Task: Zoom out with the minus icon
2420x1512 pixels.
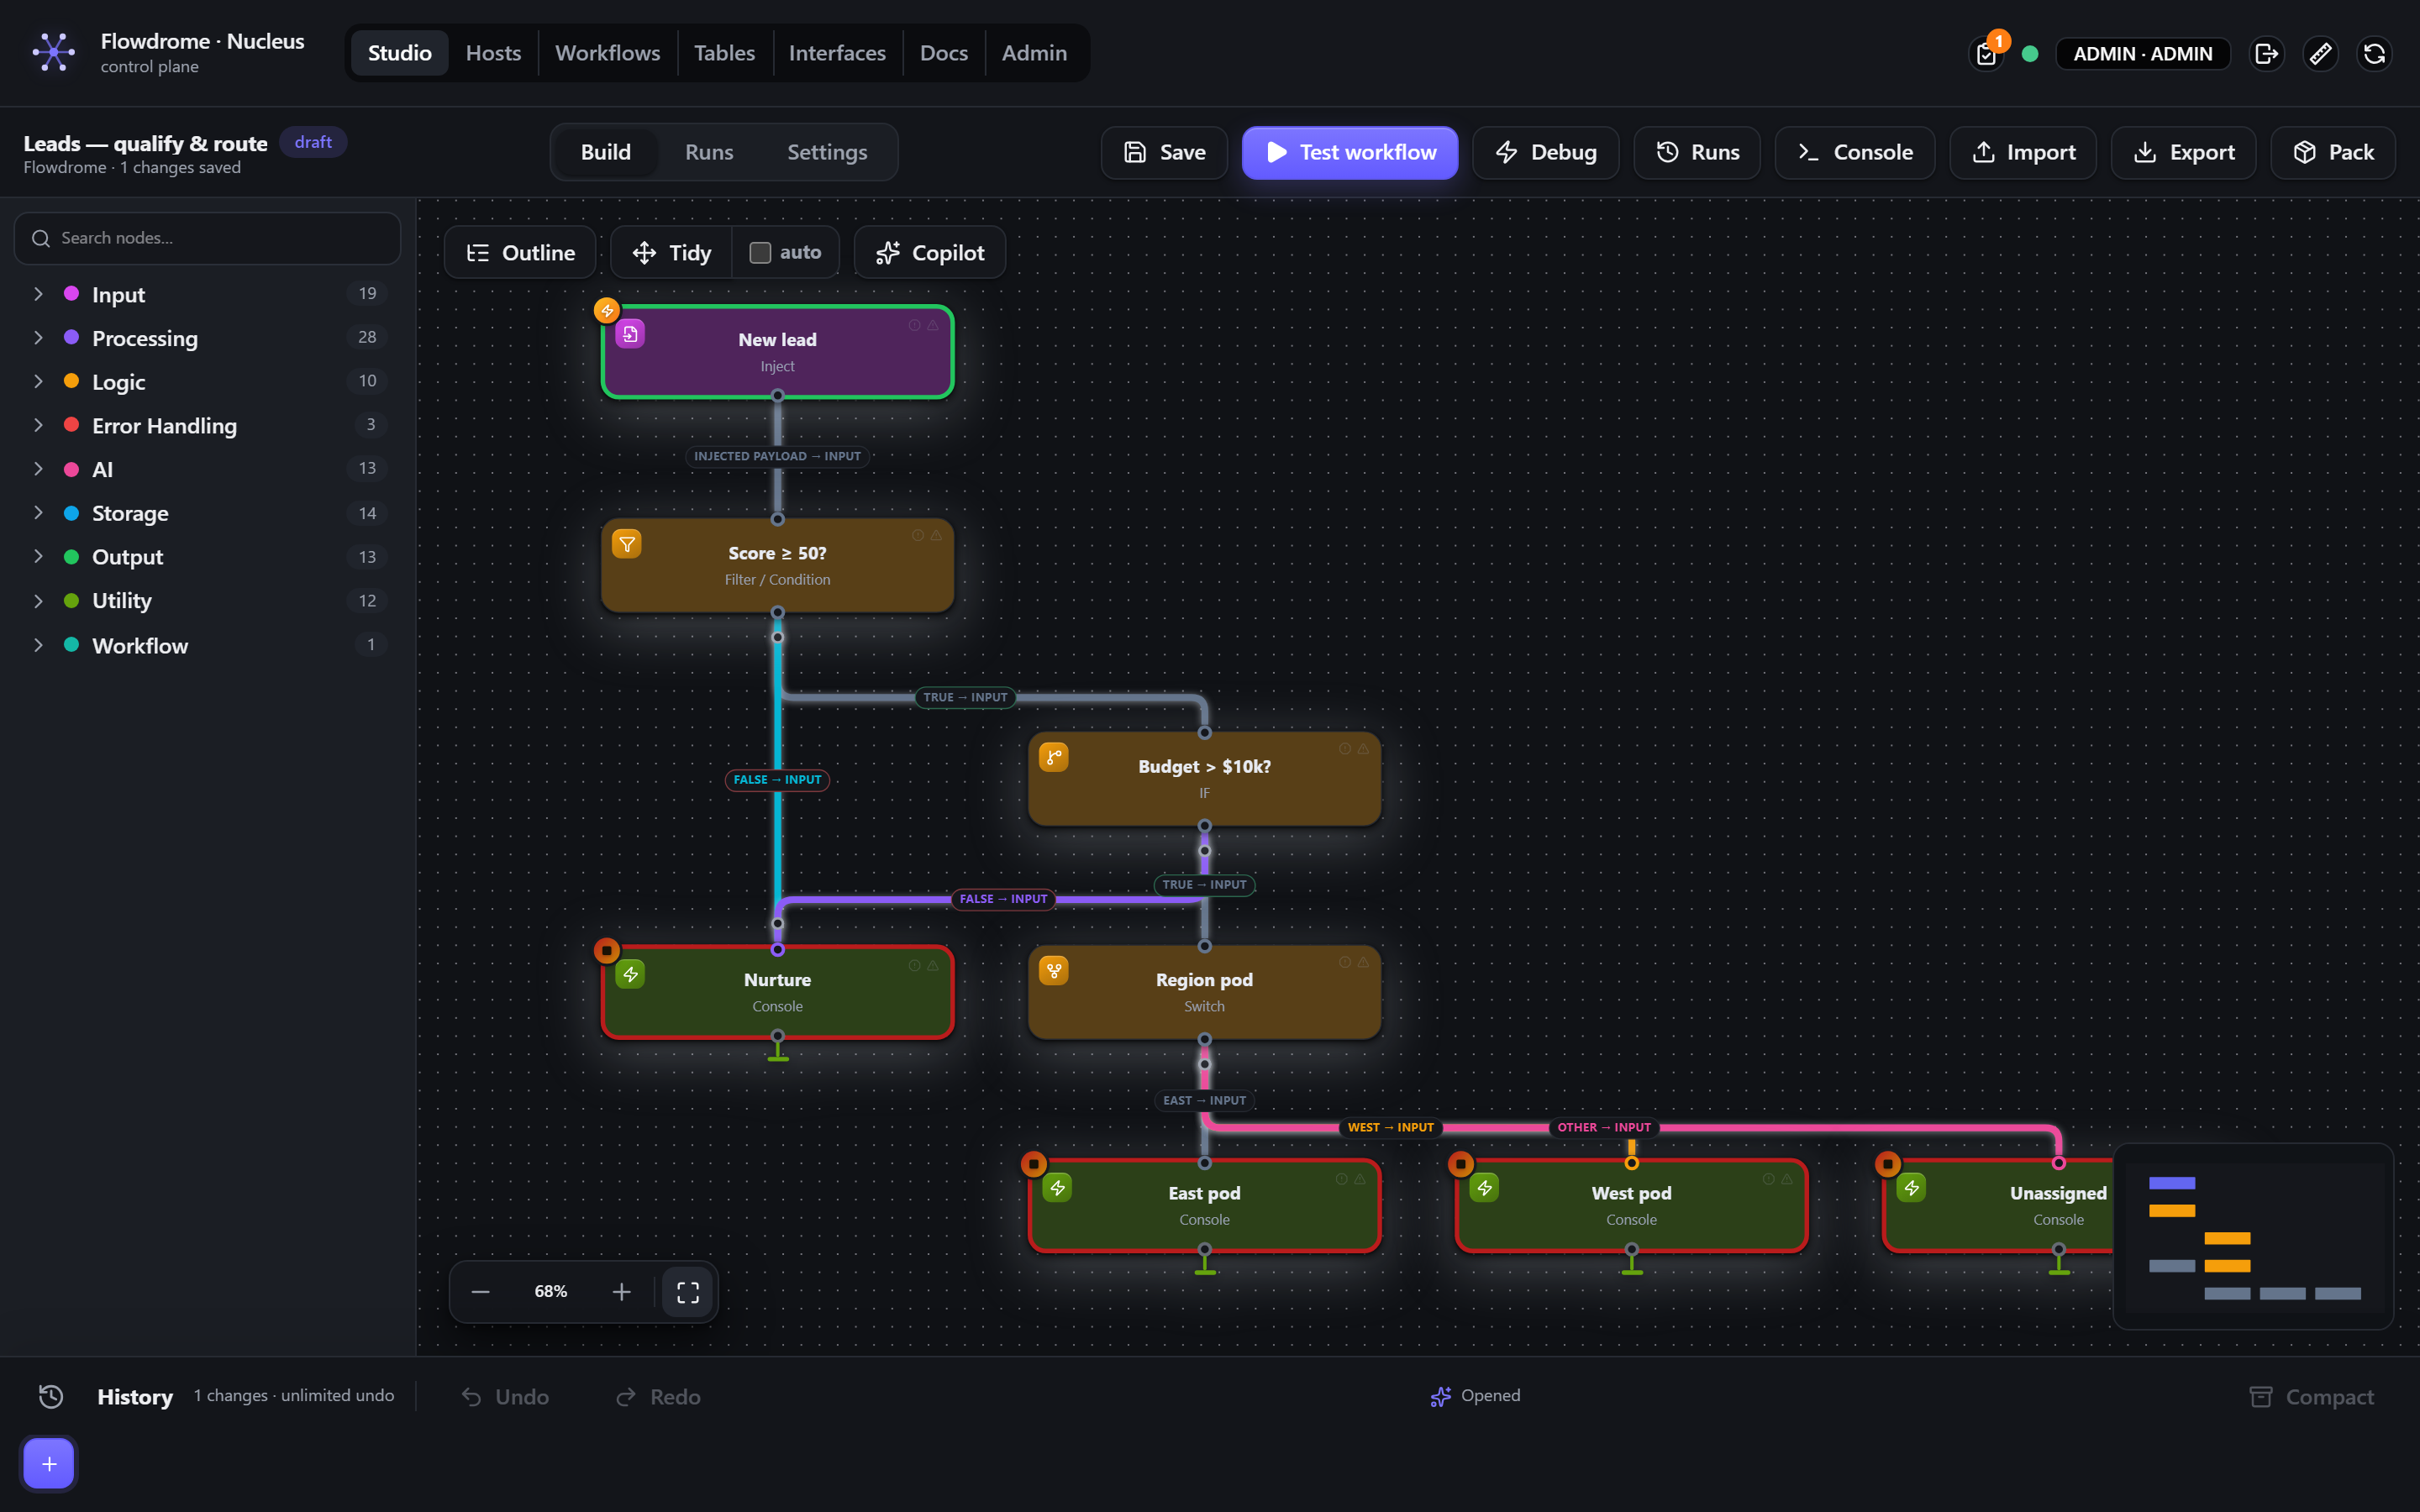Action: click(480, 1292)
